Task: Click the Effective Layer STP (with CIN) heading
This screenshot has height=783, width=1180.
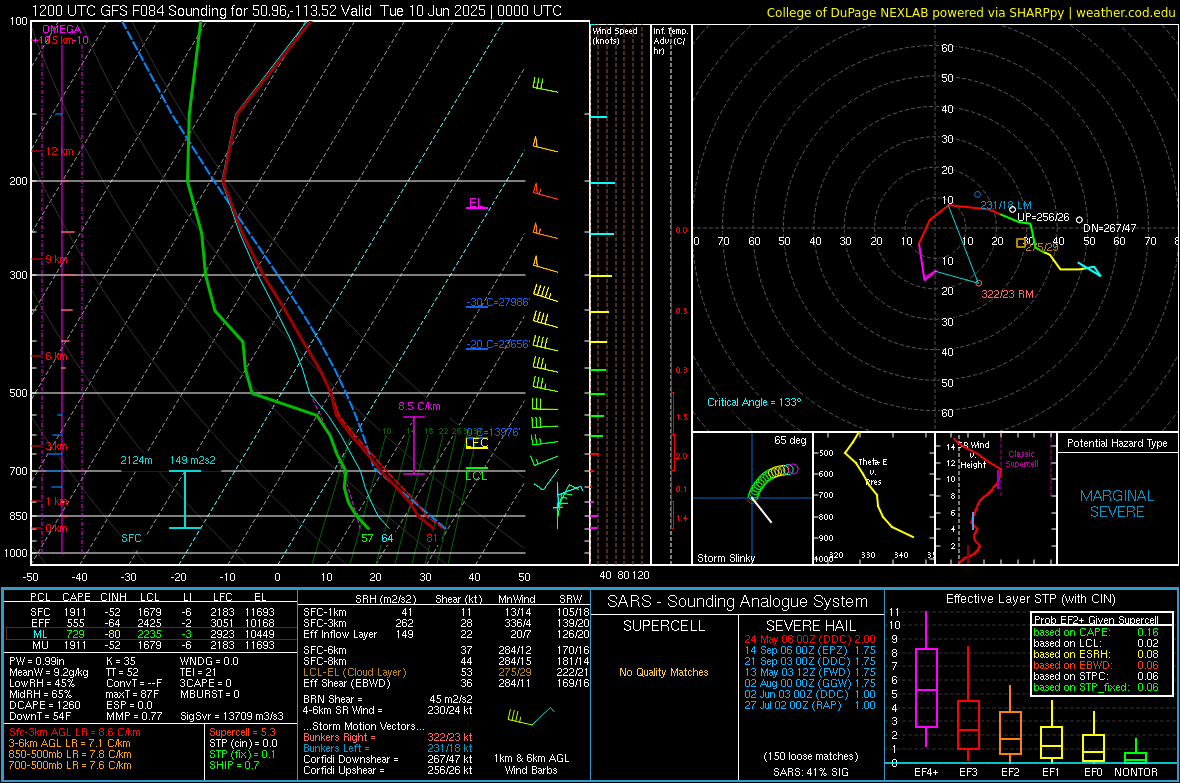Action: point(1030,599)
